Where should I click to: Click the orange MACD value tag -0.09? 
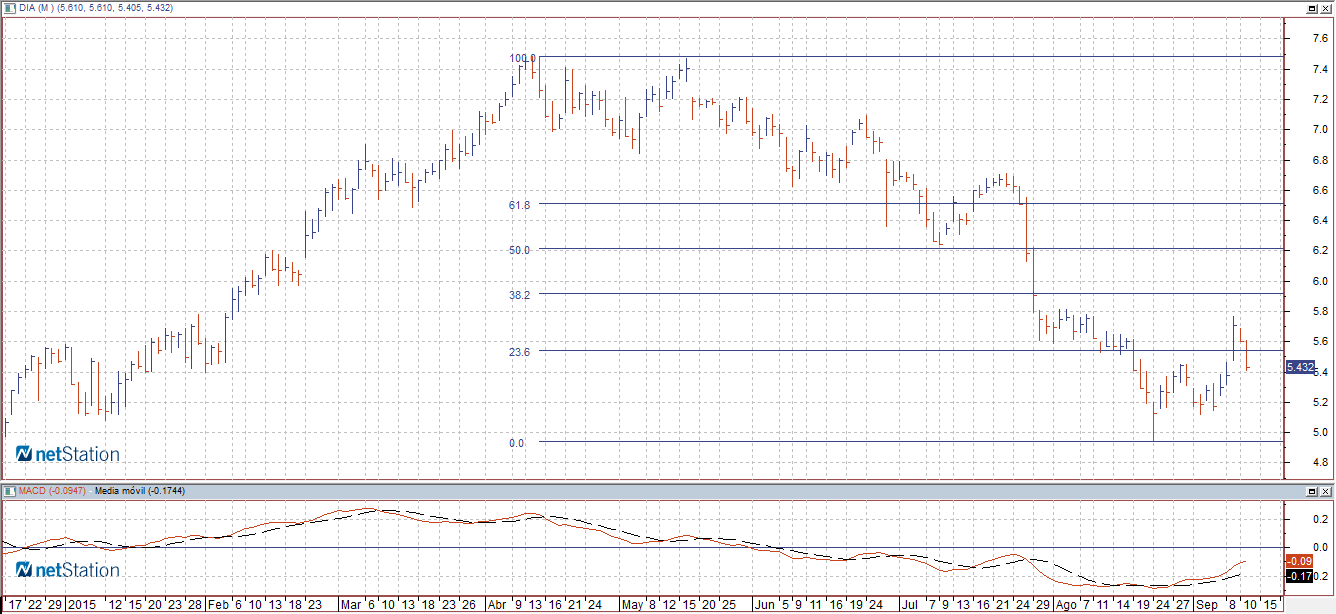[x=1298, y=561]
